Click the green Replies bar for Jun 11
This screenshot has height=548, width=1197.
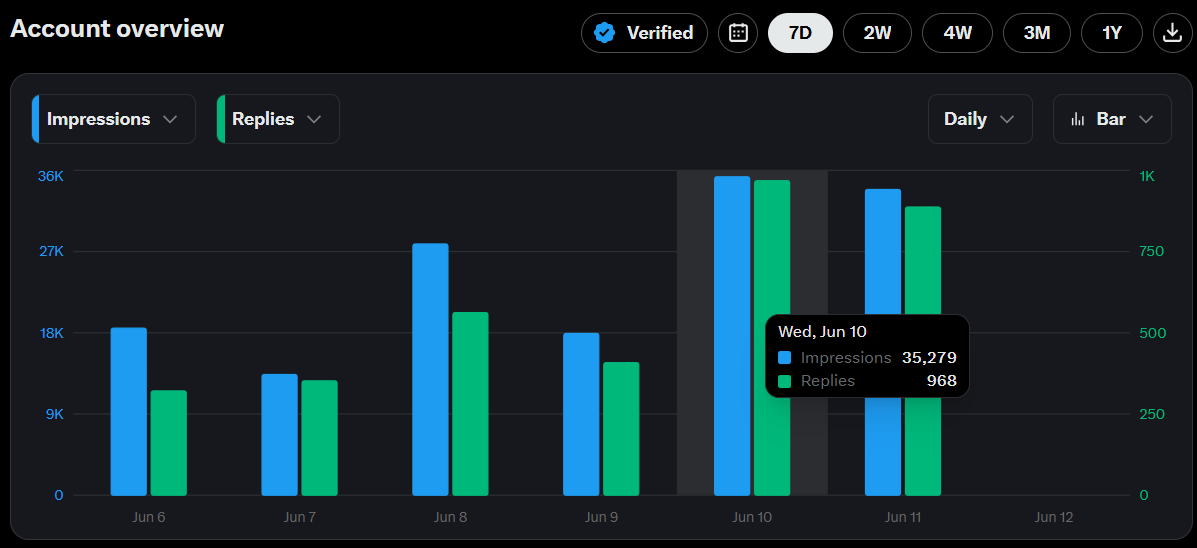923,260
